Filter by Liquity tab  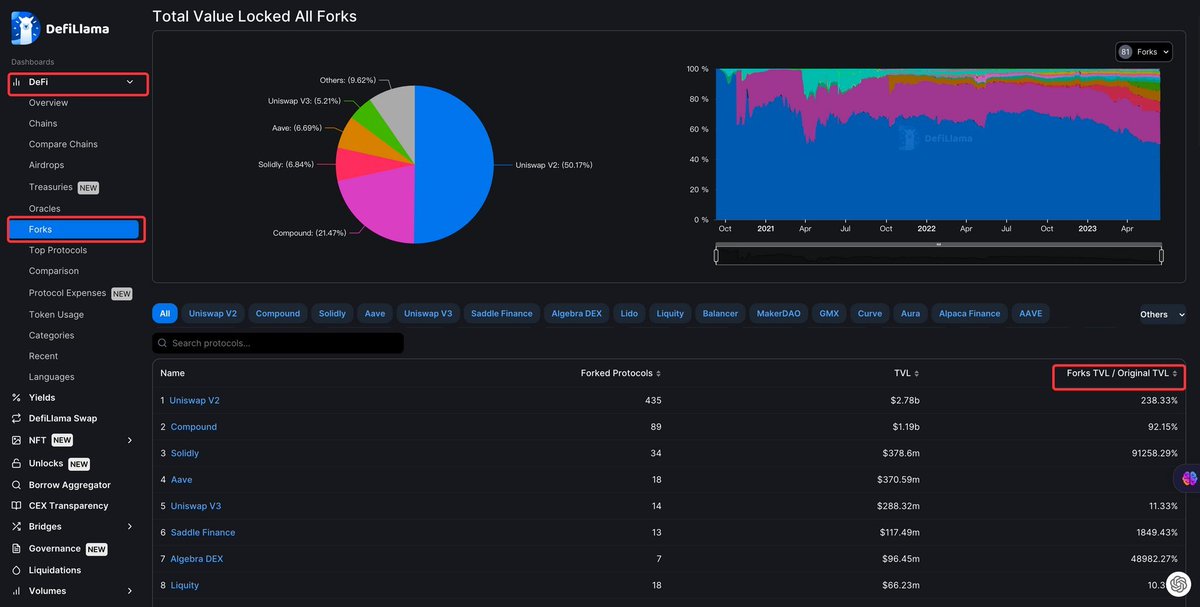[670, 313]
